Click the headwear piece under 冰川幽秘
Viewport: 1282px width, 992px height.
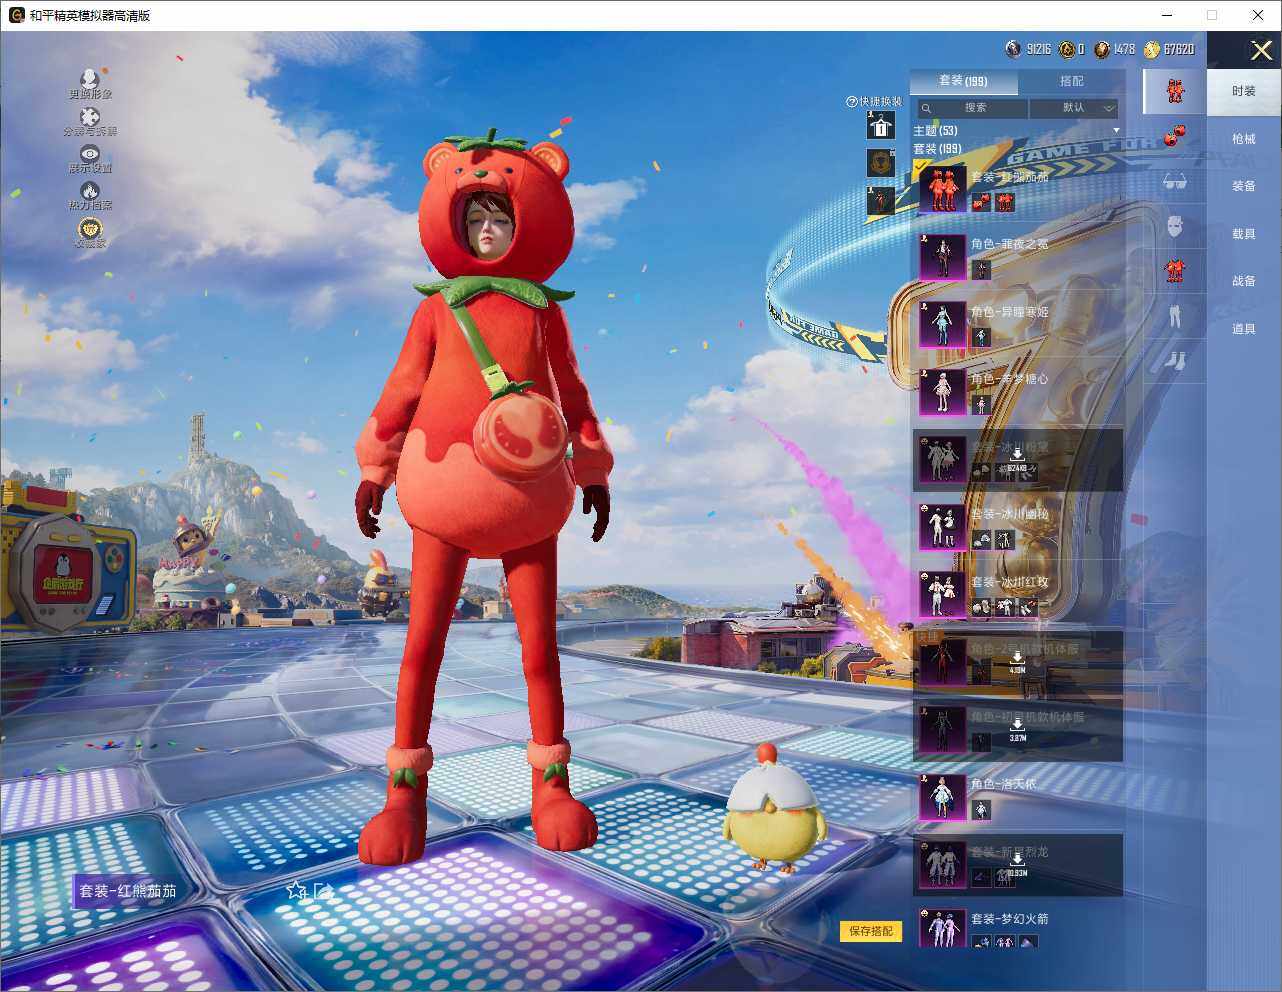[x=981, y=540]
